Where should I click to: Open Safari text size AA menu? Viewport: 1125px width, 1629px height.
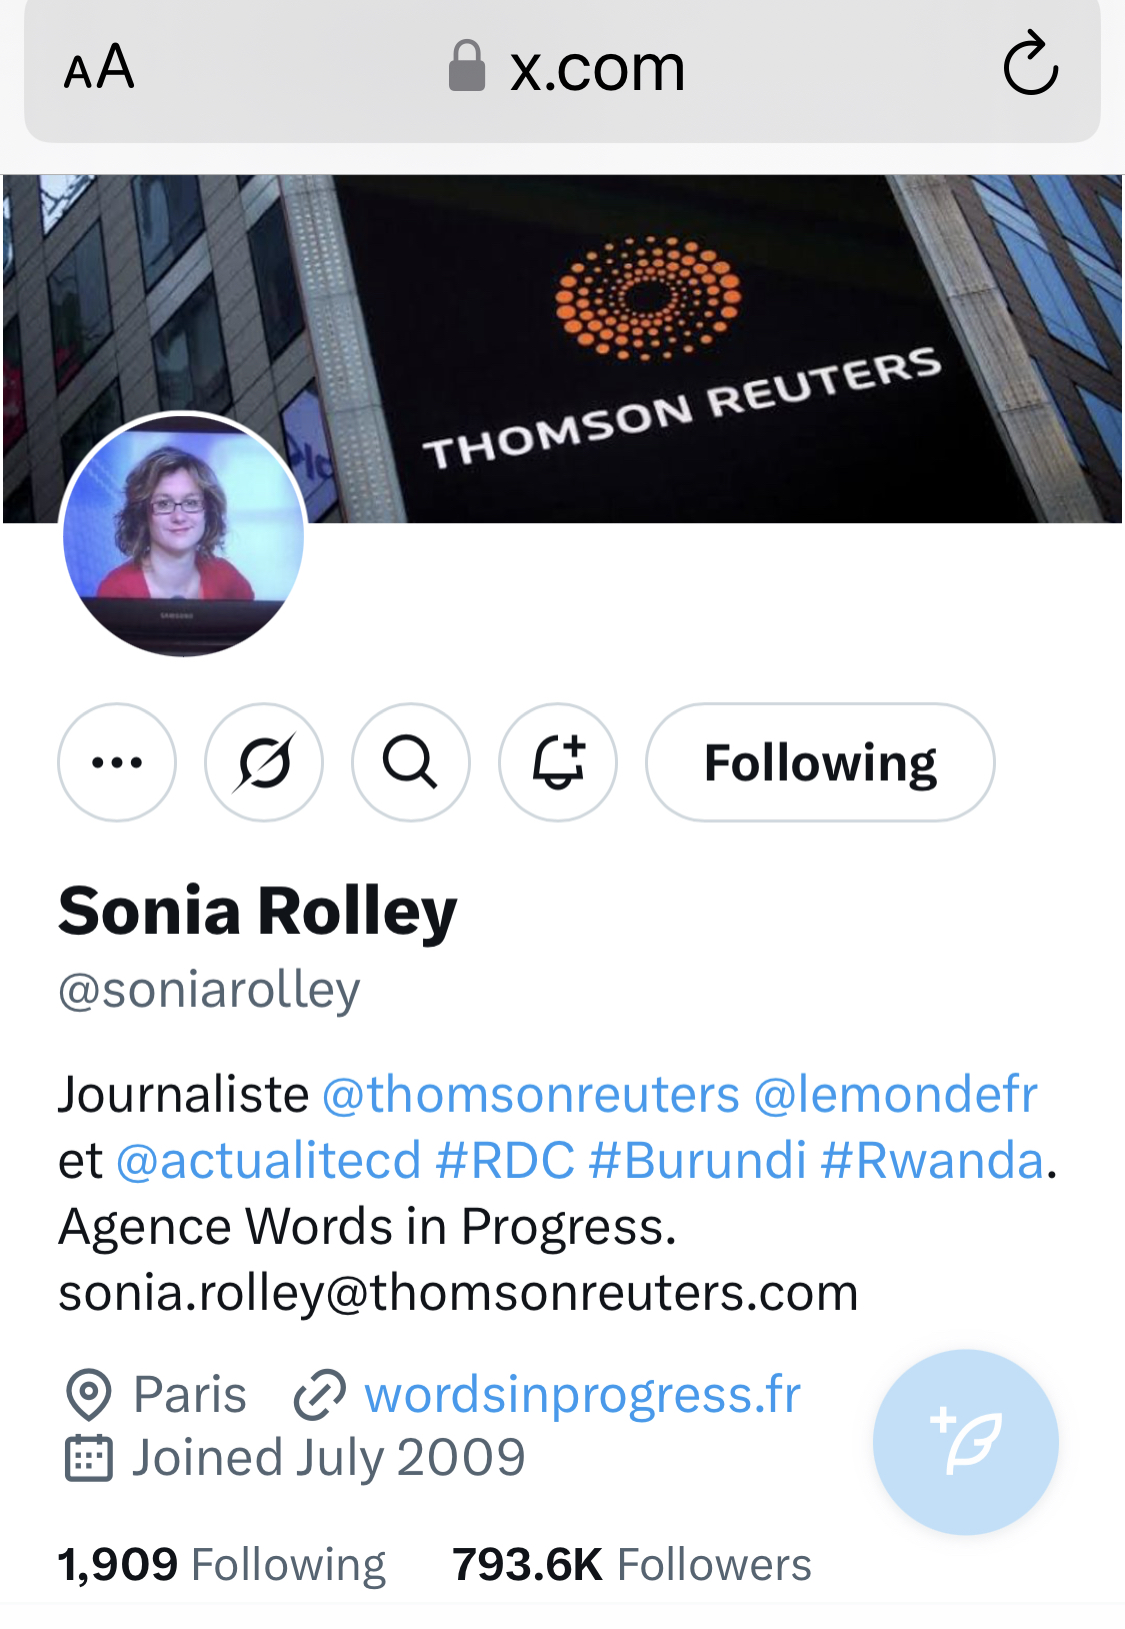tap(99, 68)
